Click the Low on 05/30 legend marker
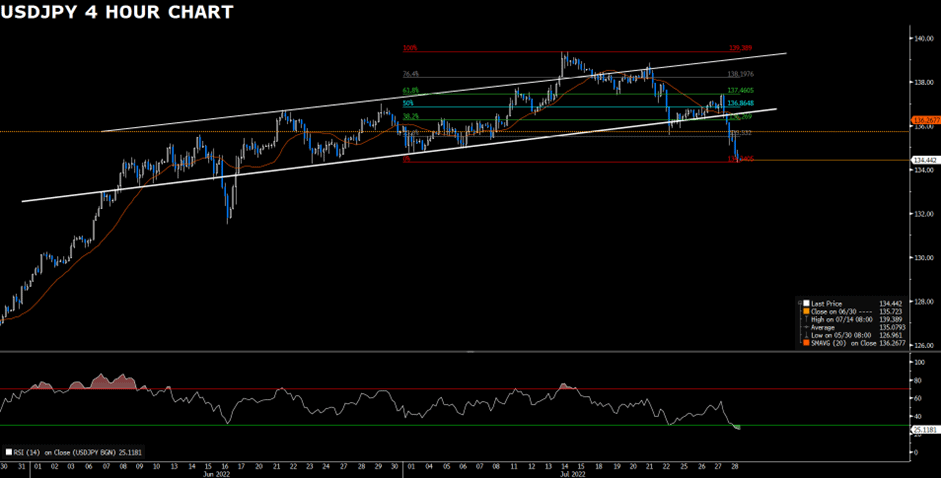 805,336
